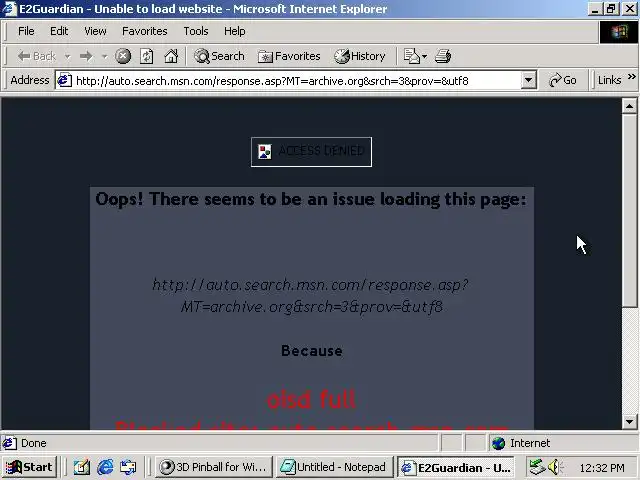Click the Internet zone status indicator
Screen dimensions: 640x480
tap(521, 443)
